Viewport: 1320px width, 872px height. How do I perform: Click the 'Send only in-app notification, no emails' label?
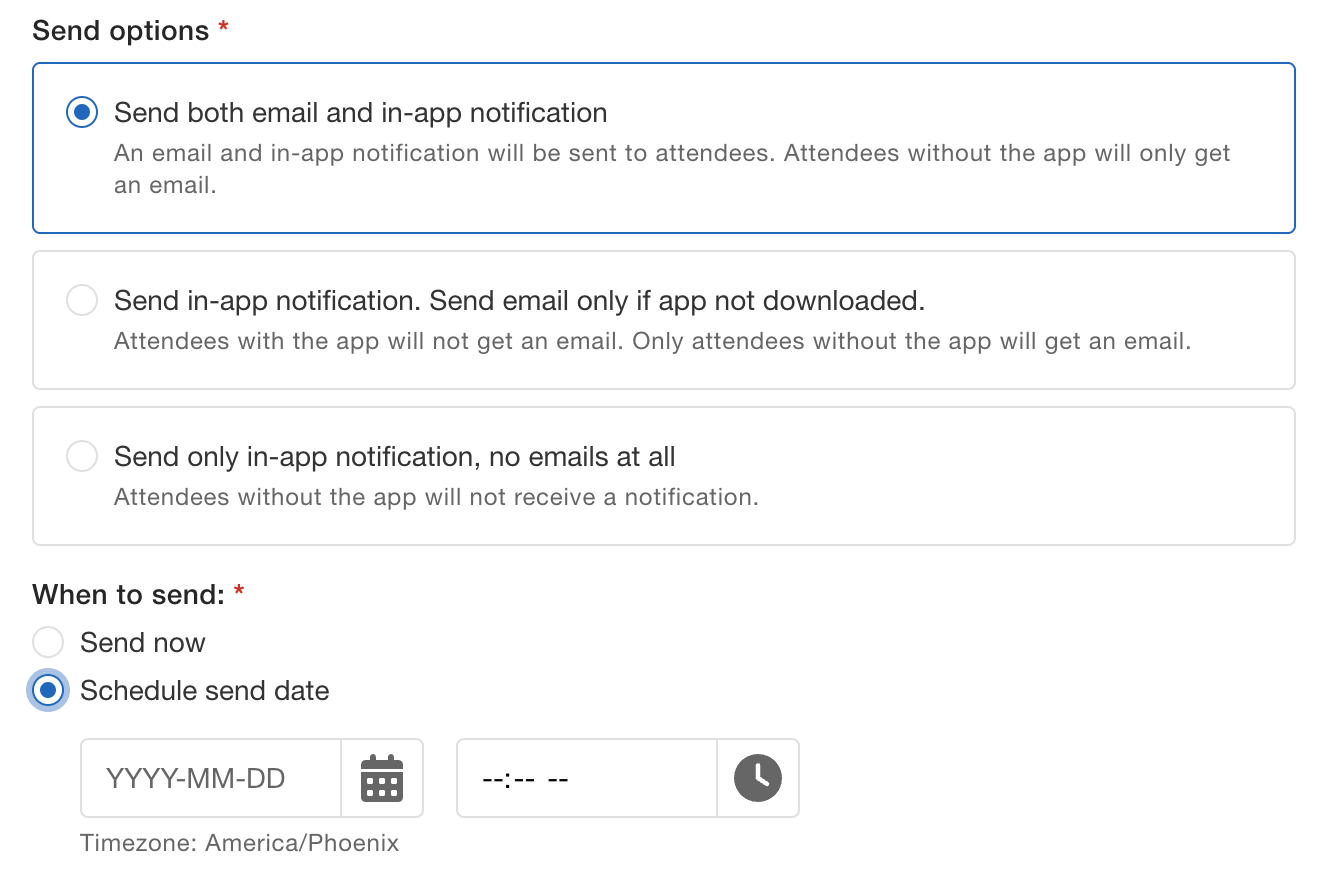click(394, 457)
